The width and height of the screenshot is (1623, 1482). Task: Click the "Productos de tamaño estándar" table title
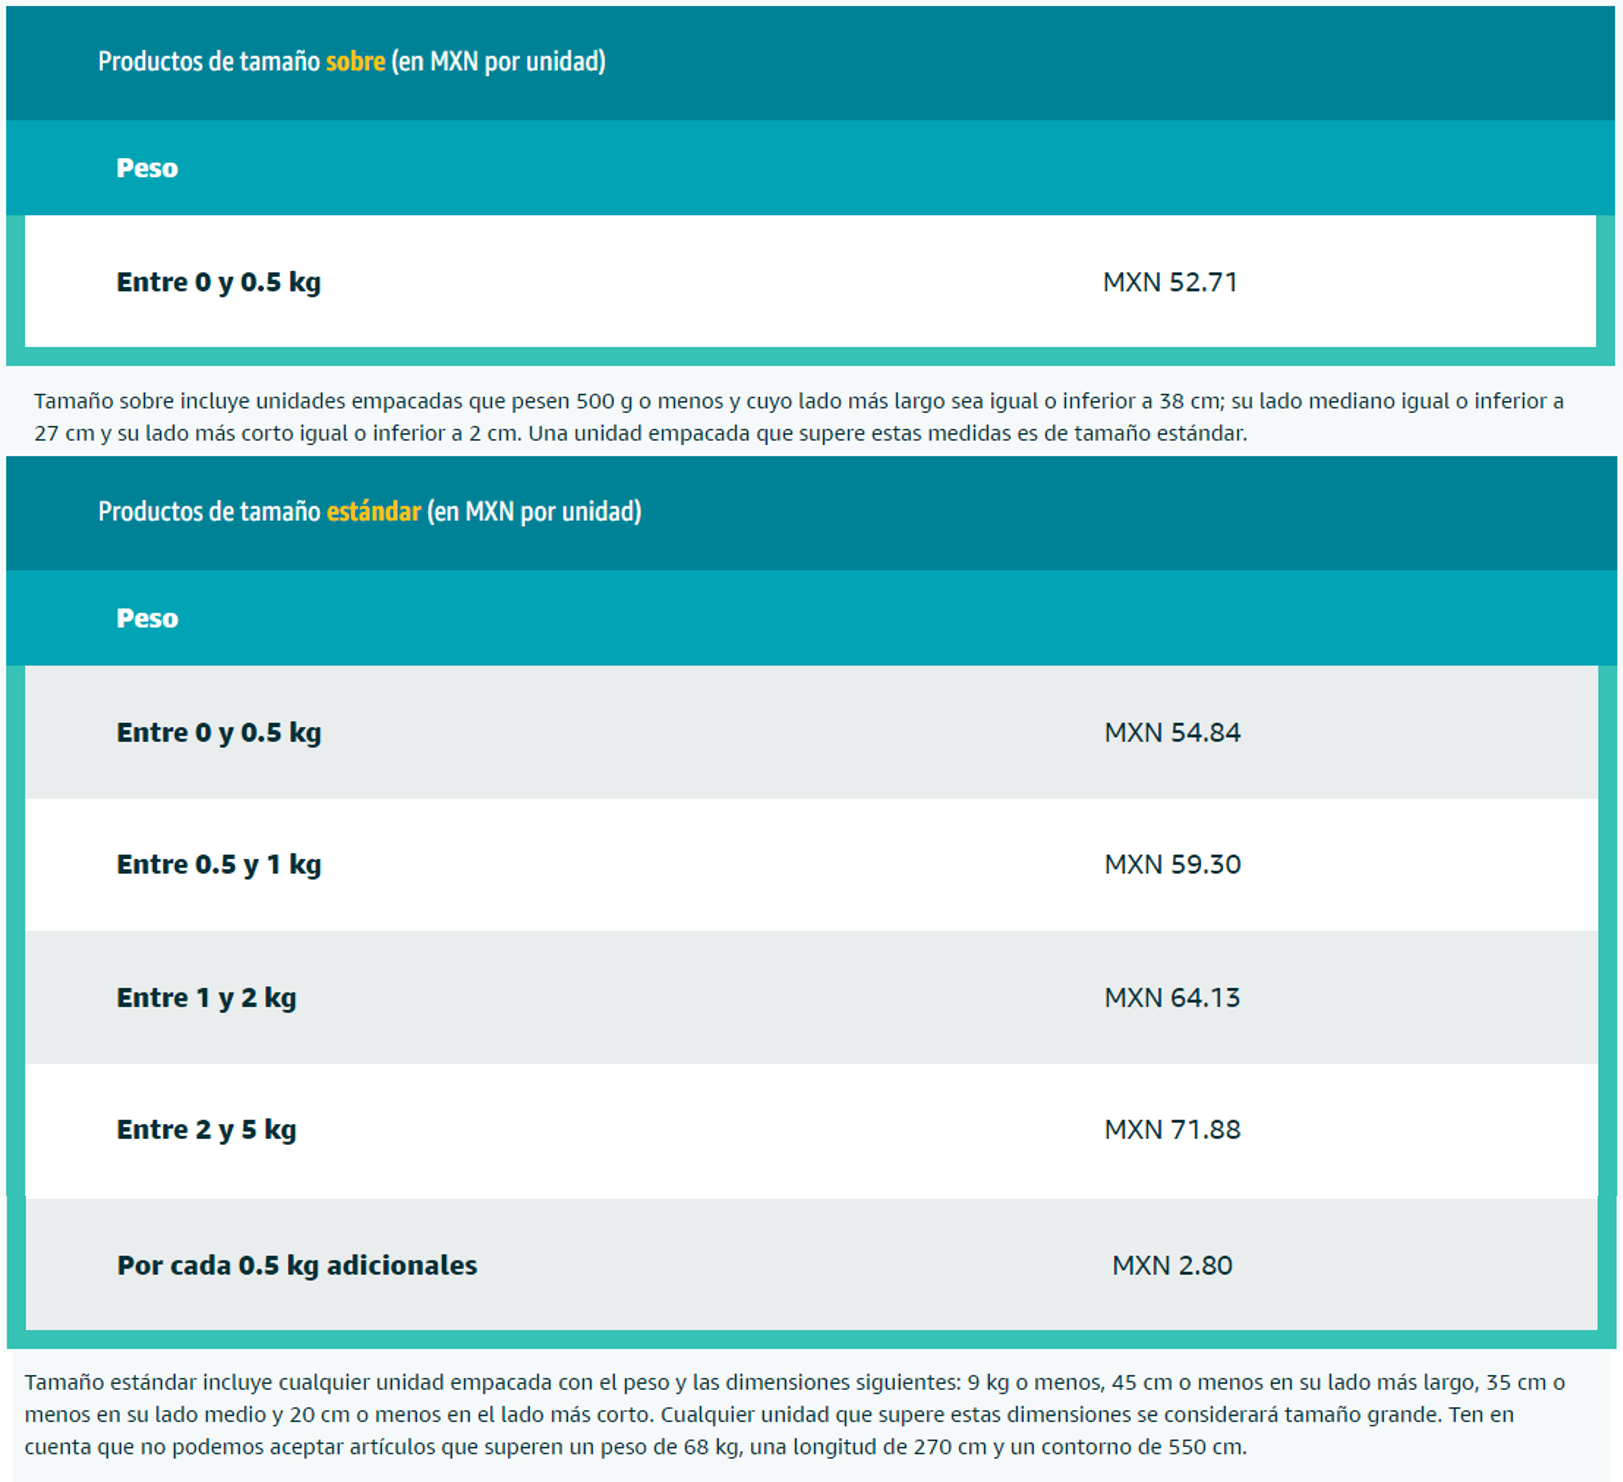[369, 512]
